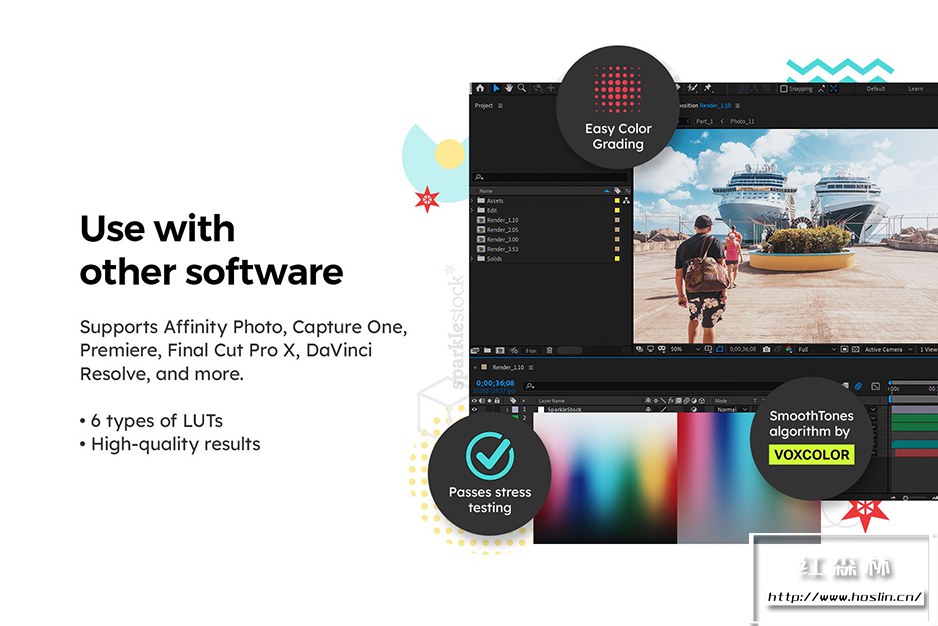Click the timeline layer search field

point(652,386)
